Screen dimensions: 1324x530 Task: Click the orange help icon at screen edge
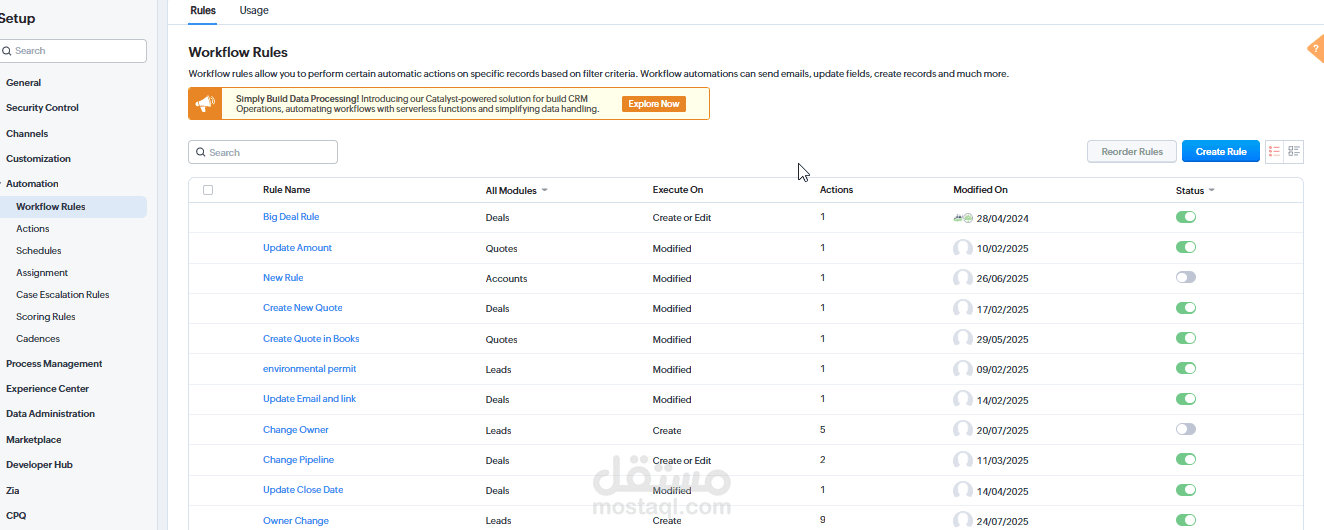[x=1316, y=48]
